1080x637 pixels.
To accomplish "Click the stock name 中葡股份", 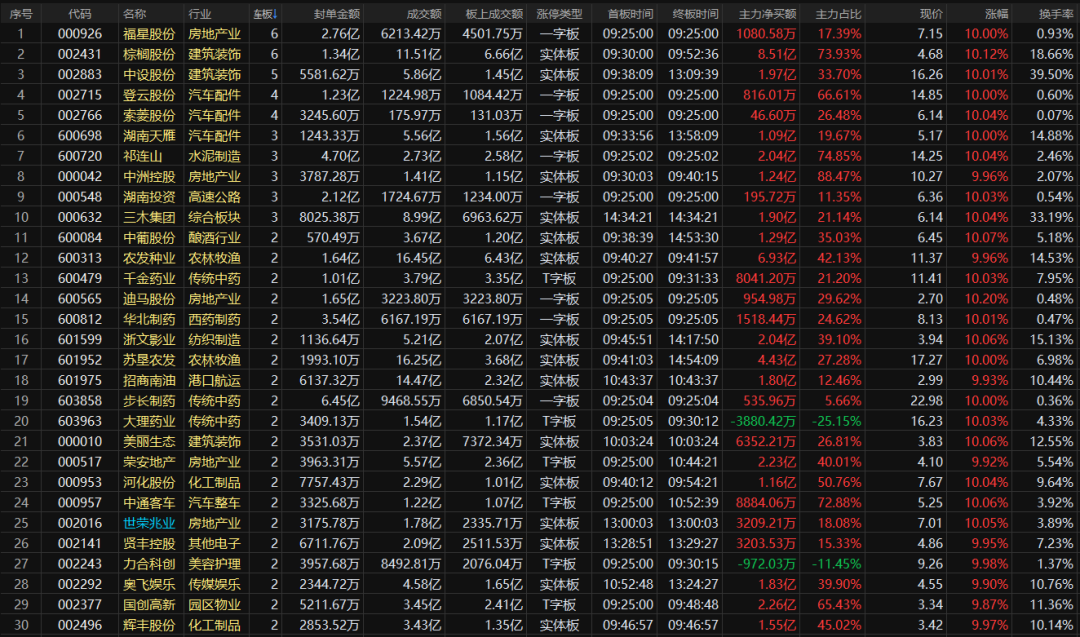I will tap(149, 238).
